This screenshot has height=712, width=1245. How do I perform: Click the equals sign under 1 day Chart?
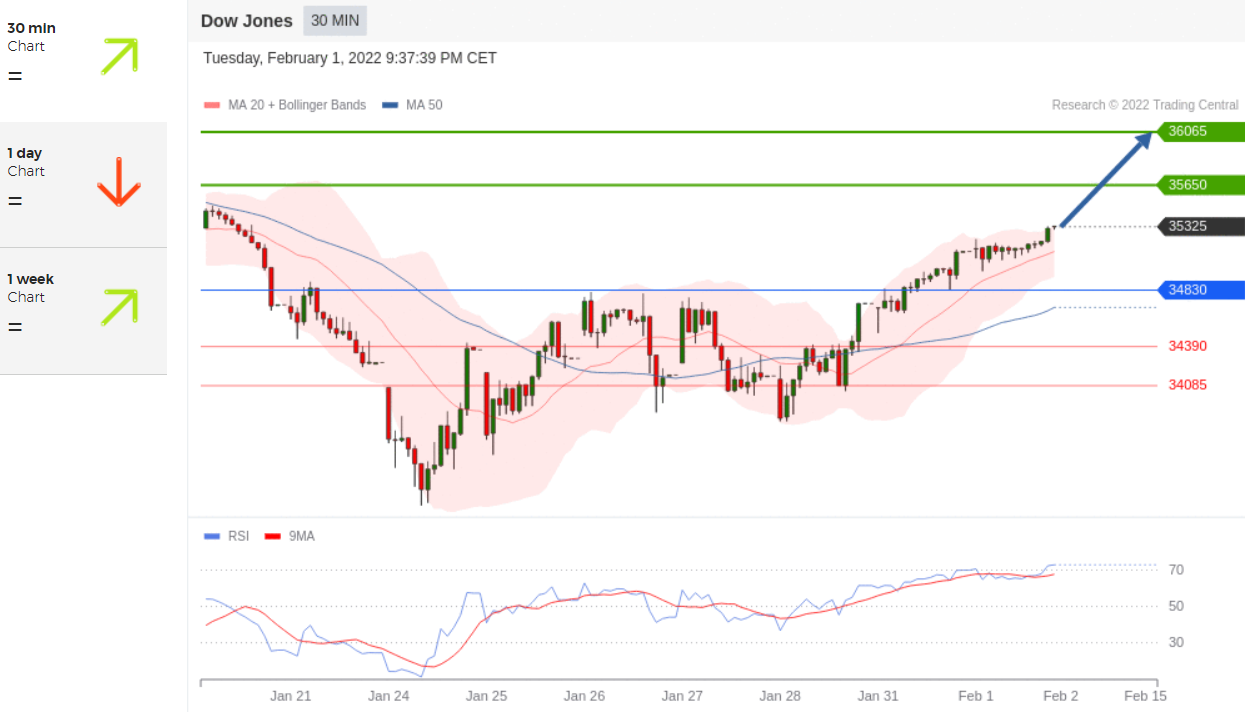(x=14, y=201)
